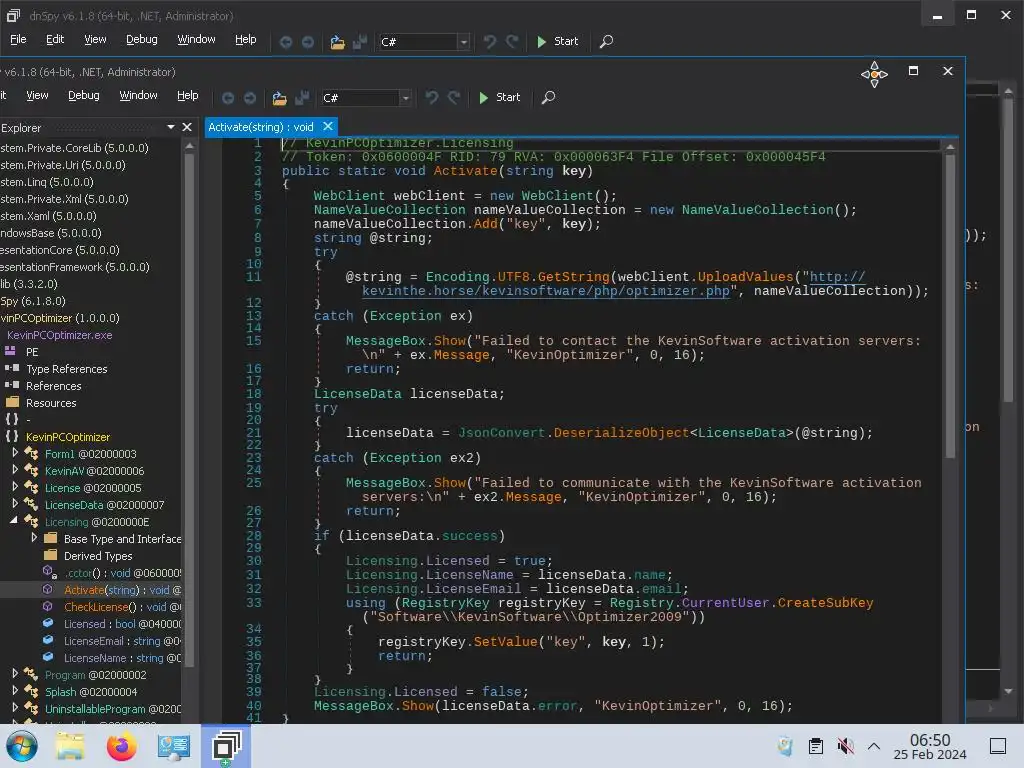
Task: Click the Start button in outer toolbar
Action: tap(557, 41)
